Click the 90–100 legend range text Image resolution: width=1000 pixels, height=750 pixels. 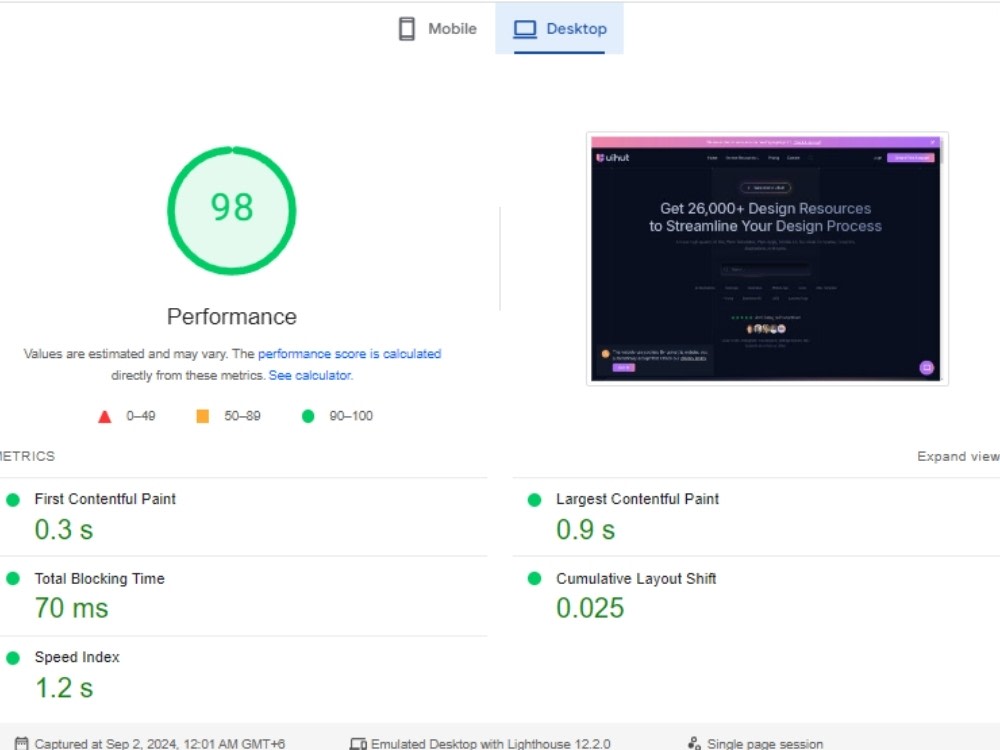coord(351,416)
